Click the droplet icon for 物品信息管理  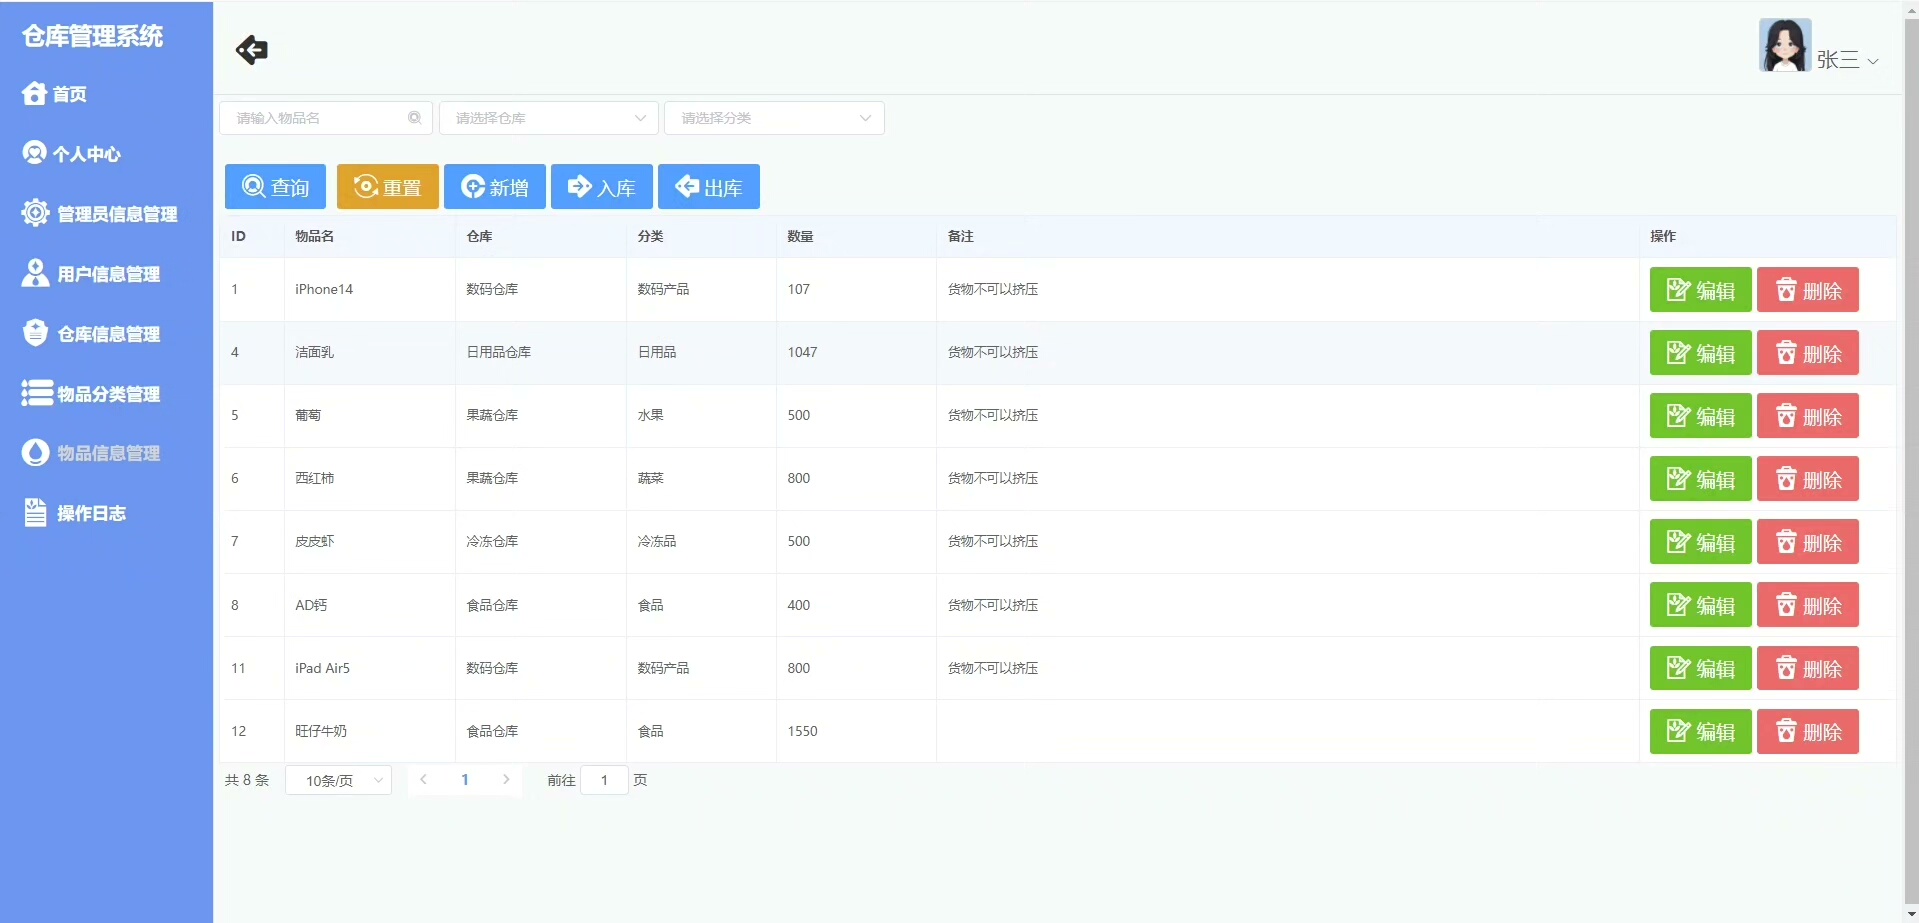tap(35, 453)
